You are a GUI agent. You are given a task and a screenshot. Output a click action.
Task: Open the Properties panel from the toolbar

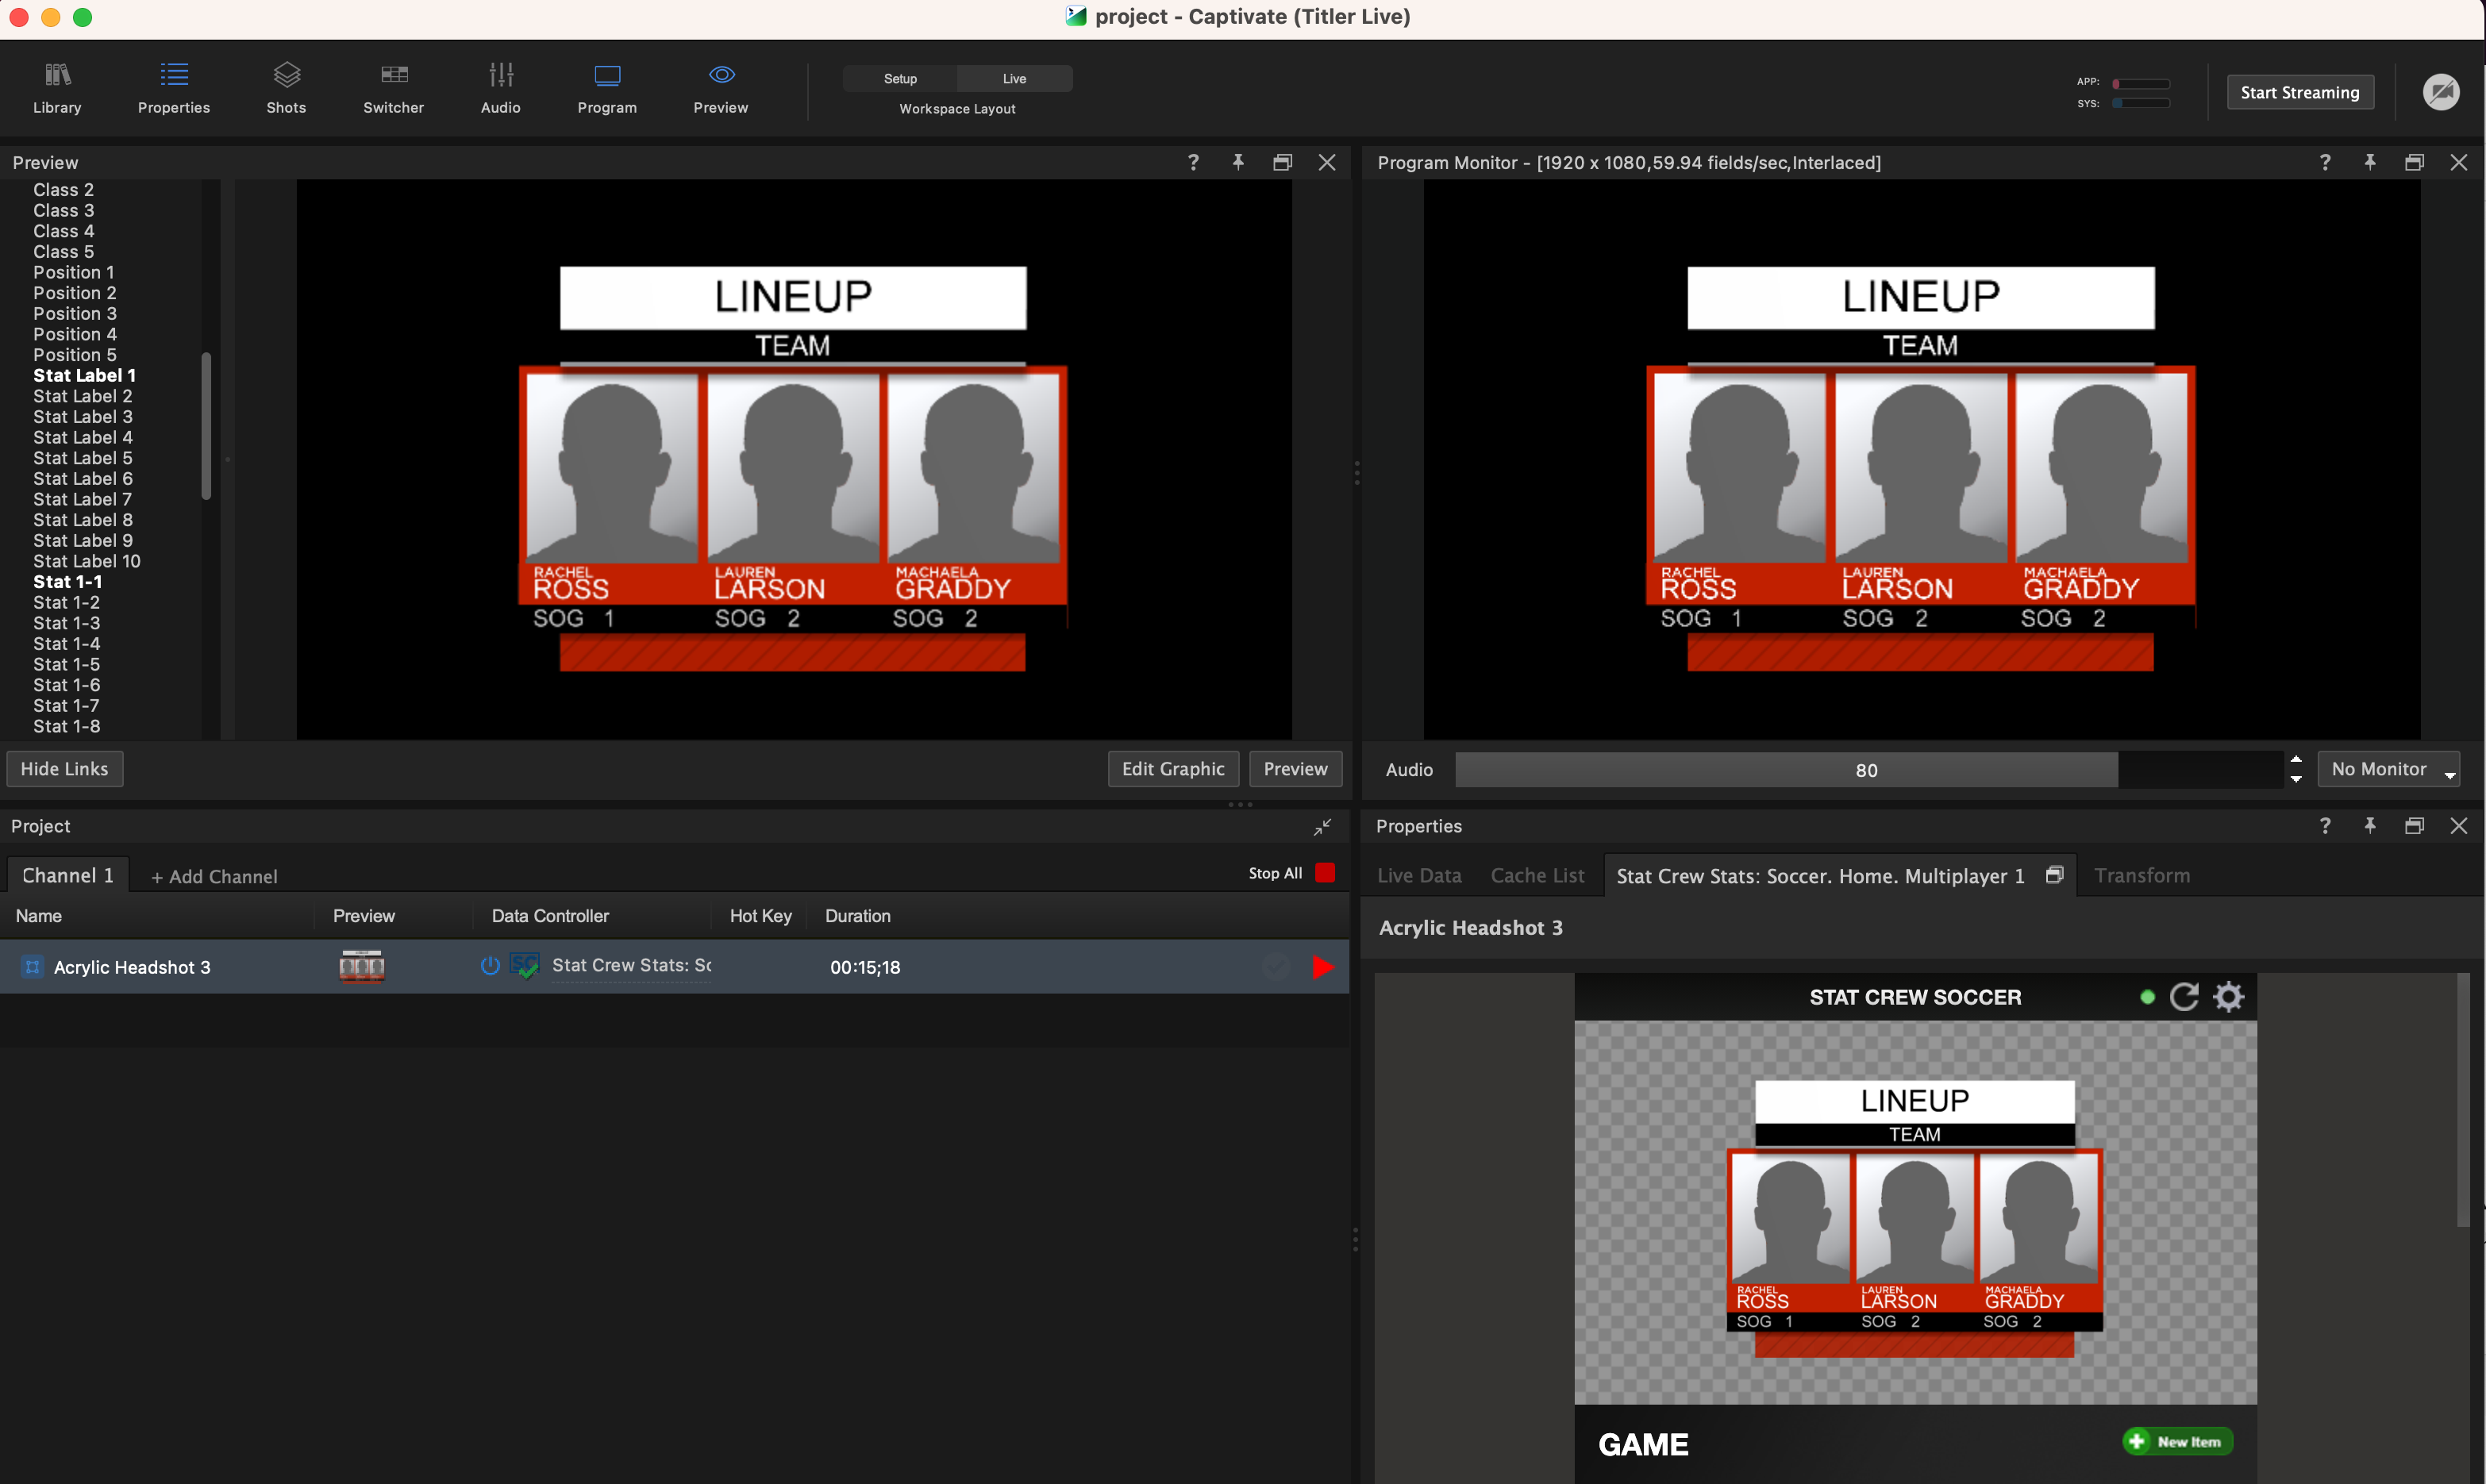coord(173,88)
